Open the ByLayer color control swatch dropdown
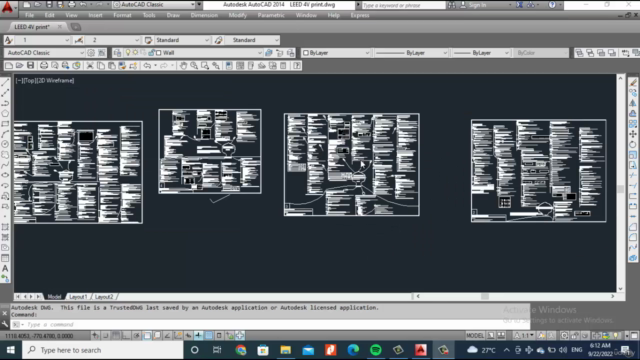Viewport: 640px width, 360px height. [x=336, y=53]
